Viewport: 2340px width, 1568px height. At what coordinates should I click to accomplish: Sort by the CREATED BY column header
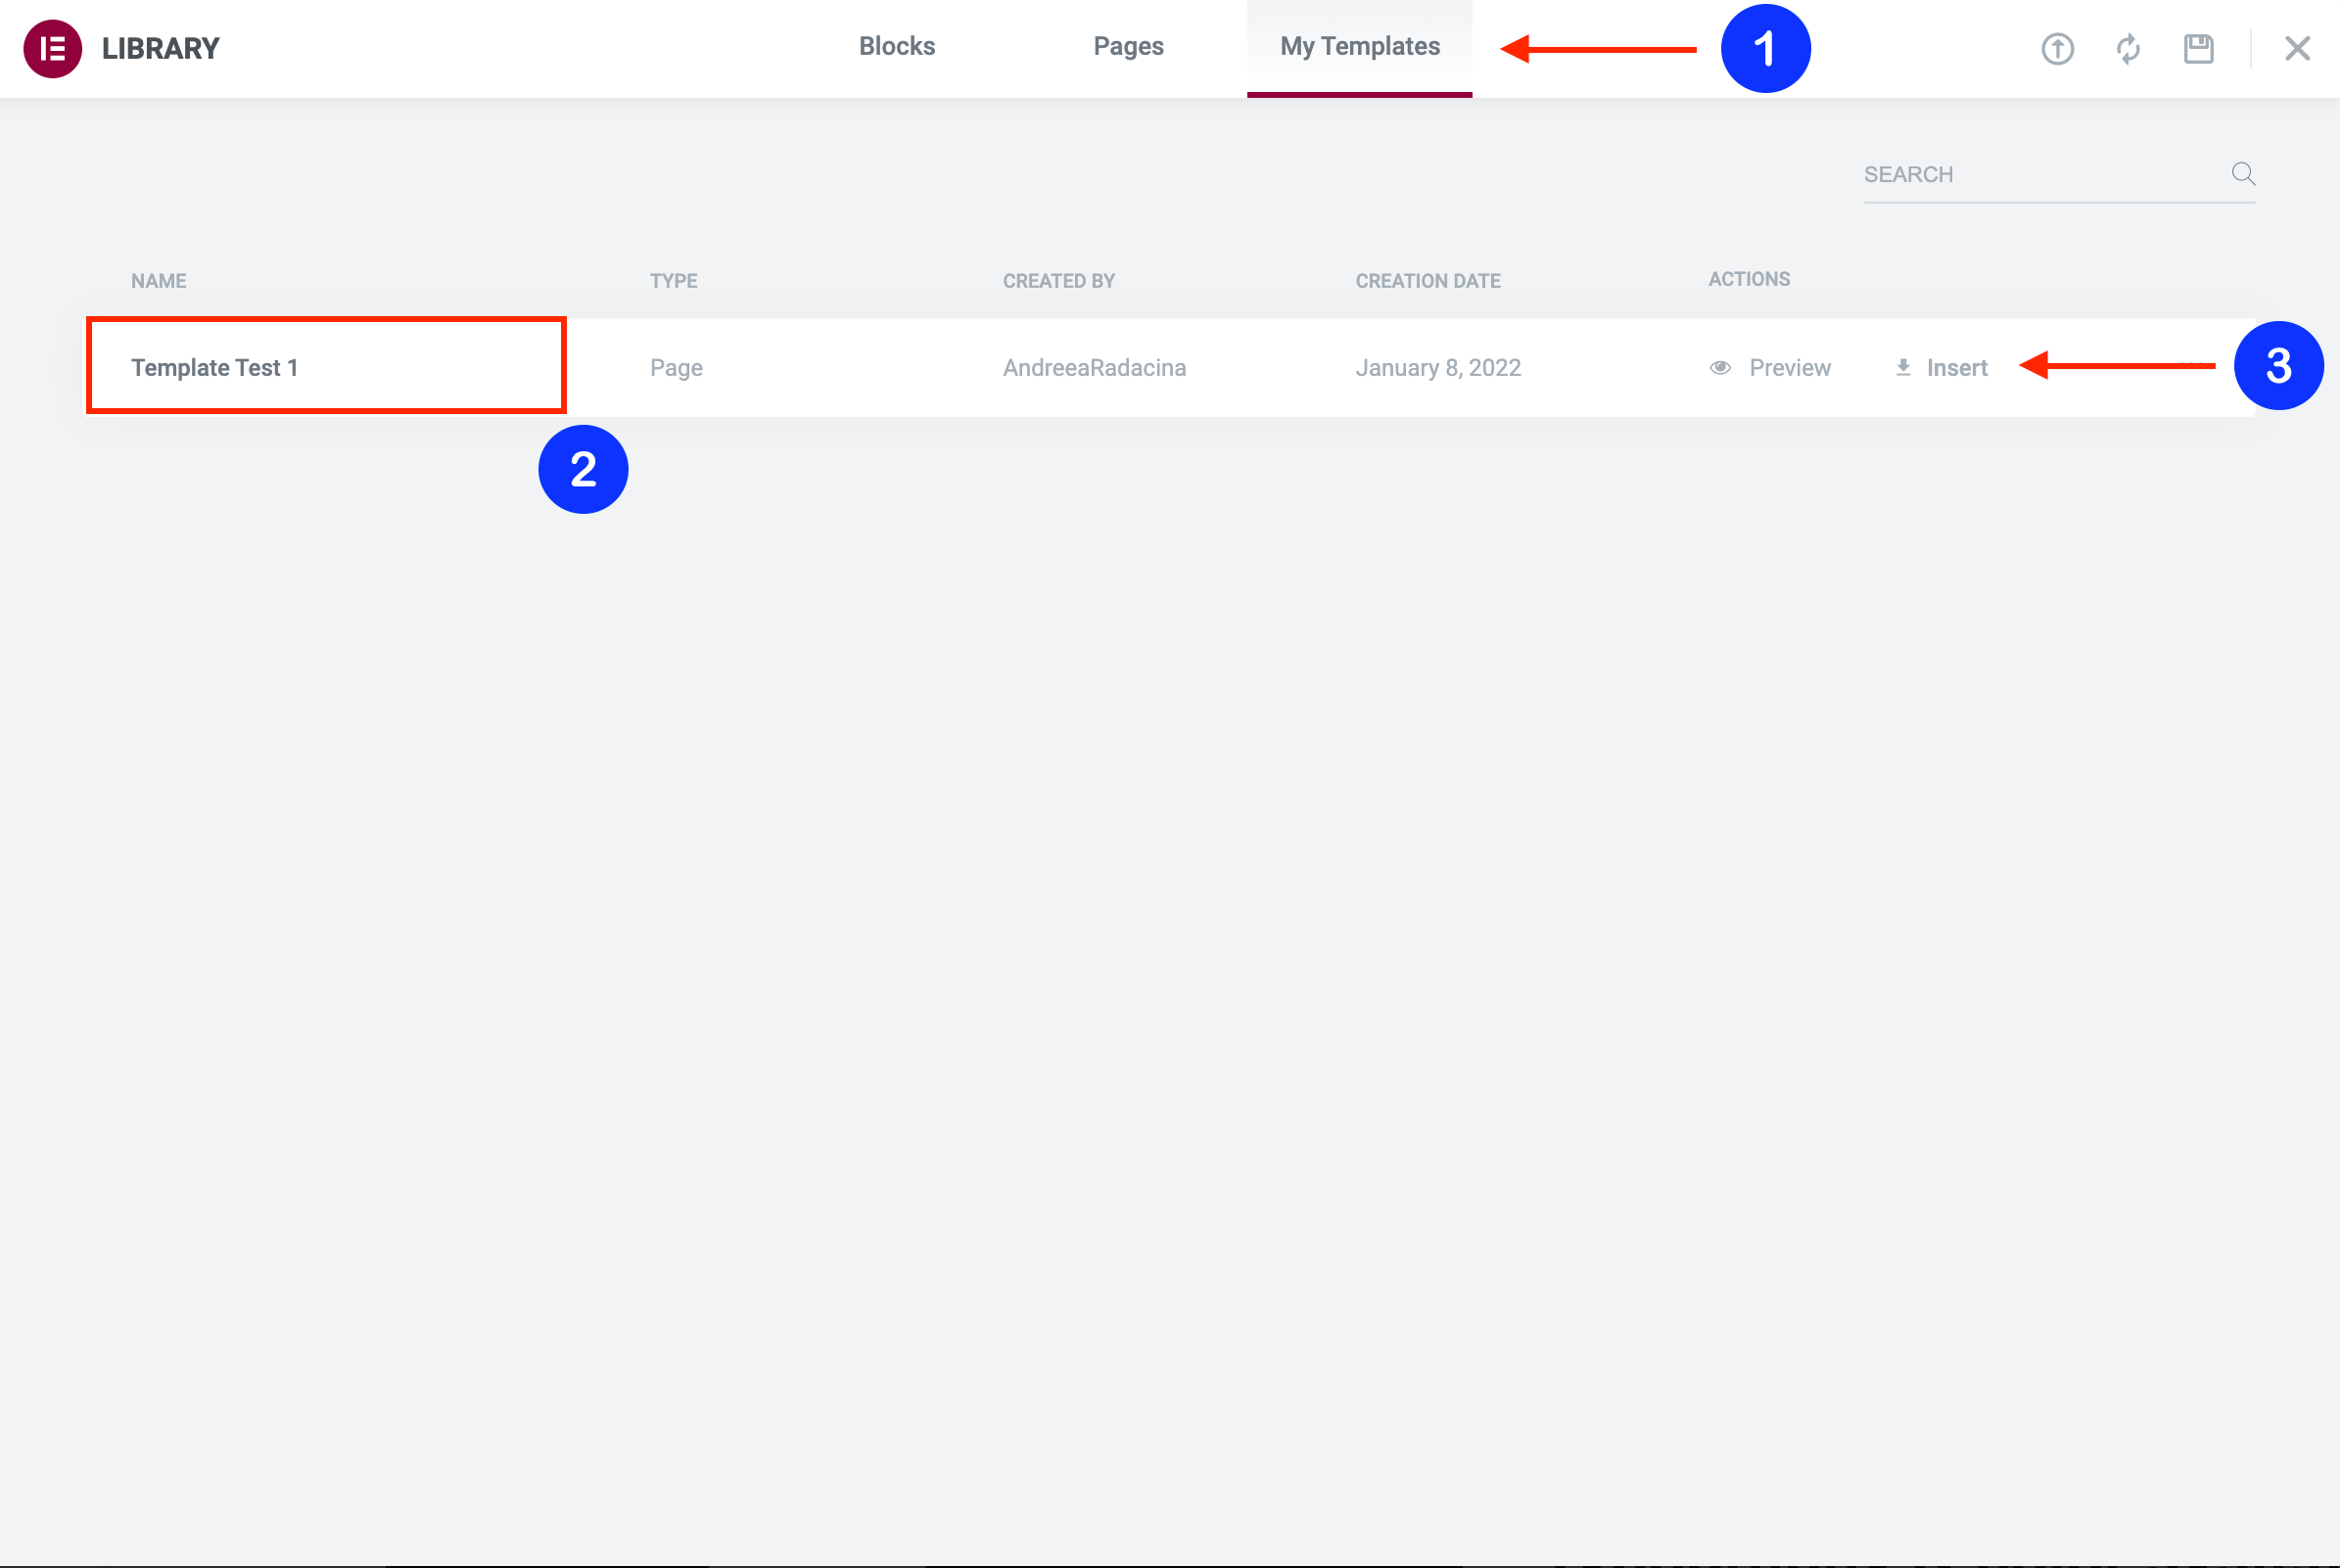[1058, 281]
